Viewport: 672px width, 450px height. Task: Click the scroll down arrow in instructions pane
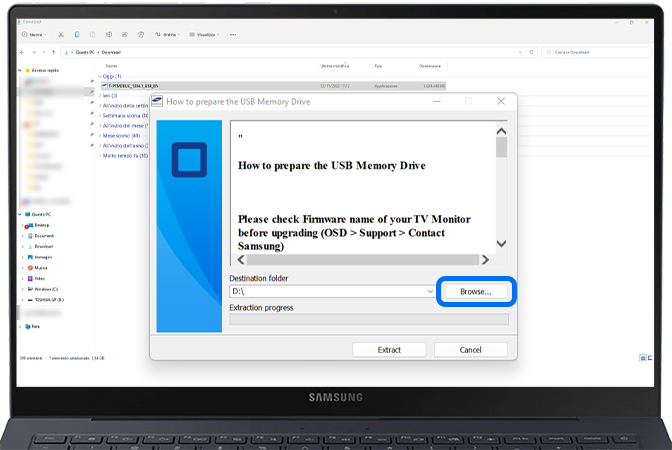point(501,243)
